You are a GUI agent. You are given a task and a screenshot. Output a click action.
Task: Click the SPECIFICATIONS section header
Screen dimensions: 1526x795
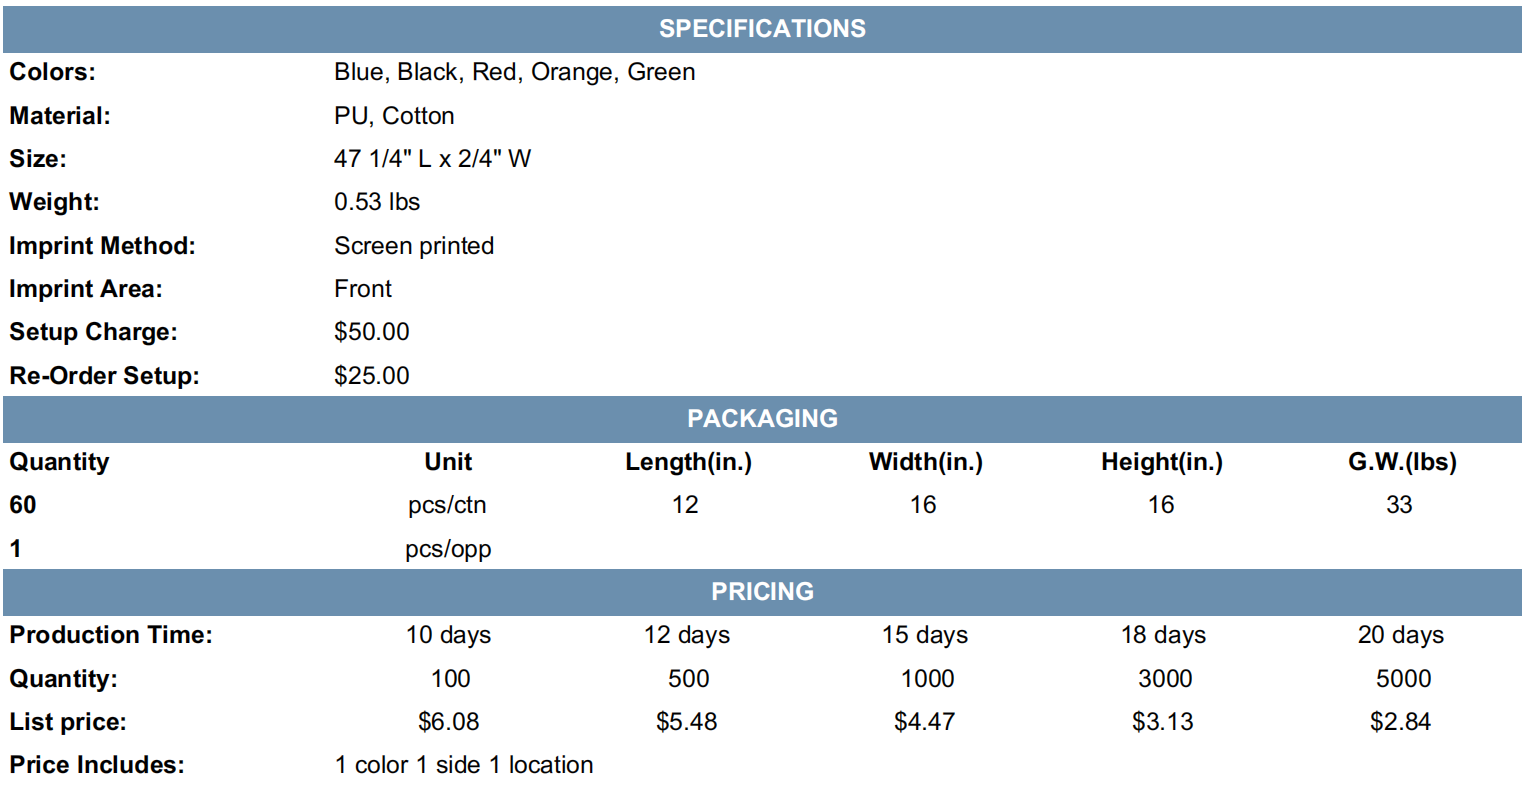click(x=762, y=29)
